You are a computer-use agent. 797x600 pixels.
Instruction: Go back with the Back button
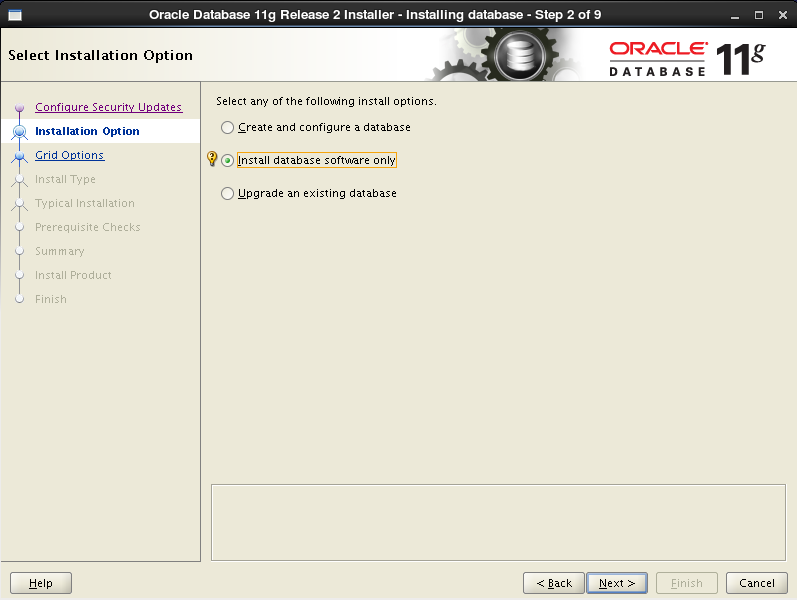click(554, 583)
